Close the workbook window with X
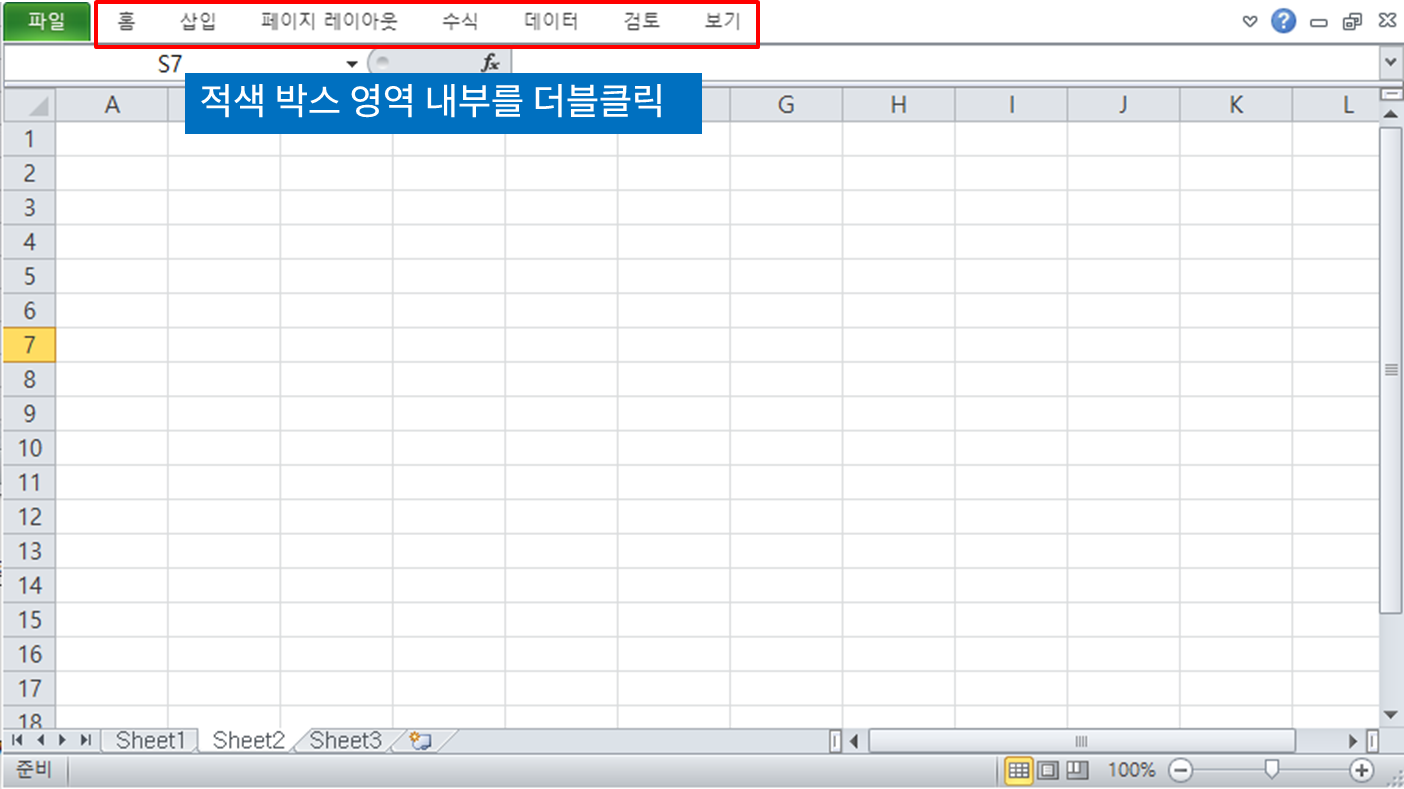Screen dimensions: 1404x789 click(1387, 21)
